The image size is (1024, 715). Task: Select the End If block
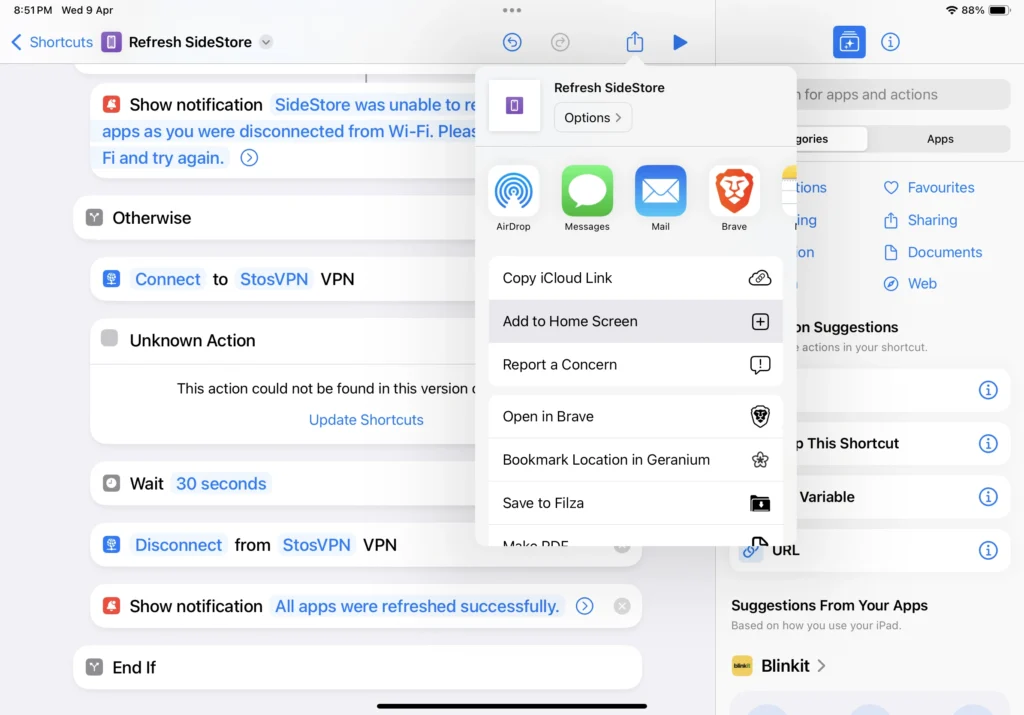[357, 667]
